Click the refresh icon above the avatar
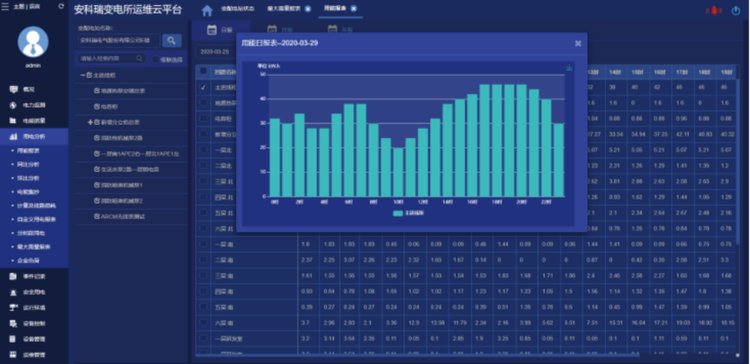The height and width of the screenshot is (364, 750). coord(61,6)
